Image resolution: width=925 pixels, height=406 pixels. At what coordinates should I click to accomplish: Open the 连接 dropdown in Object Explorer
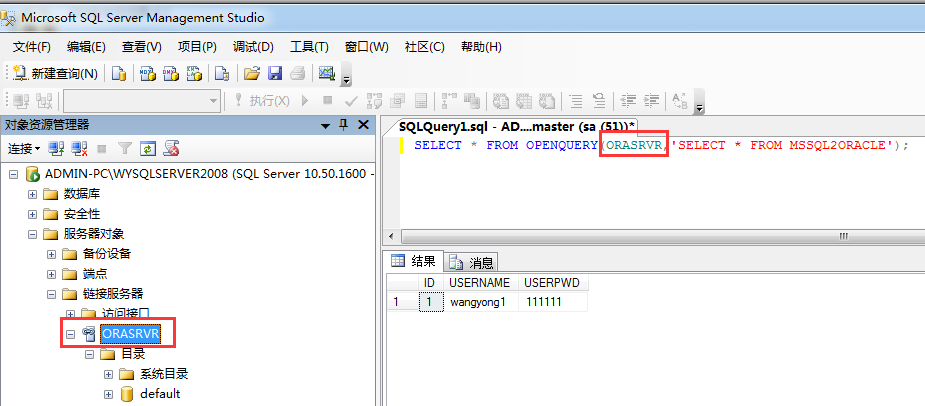coord(24,148)
